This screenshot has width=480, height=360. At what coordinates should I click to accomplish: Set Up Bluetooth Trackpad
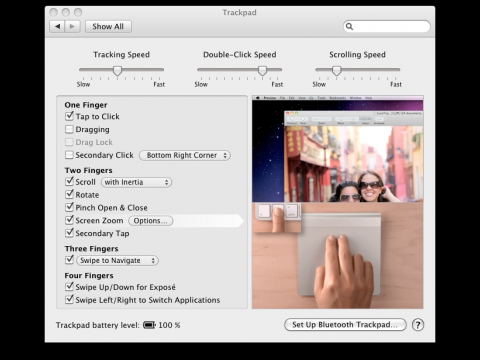pos(345,325)
